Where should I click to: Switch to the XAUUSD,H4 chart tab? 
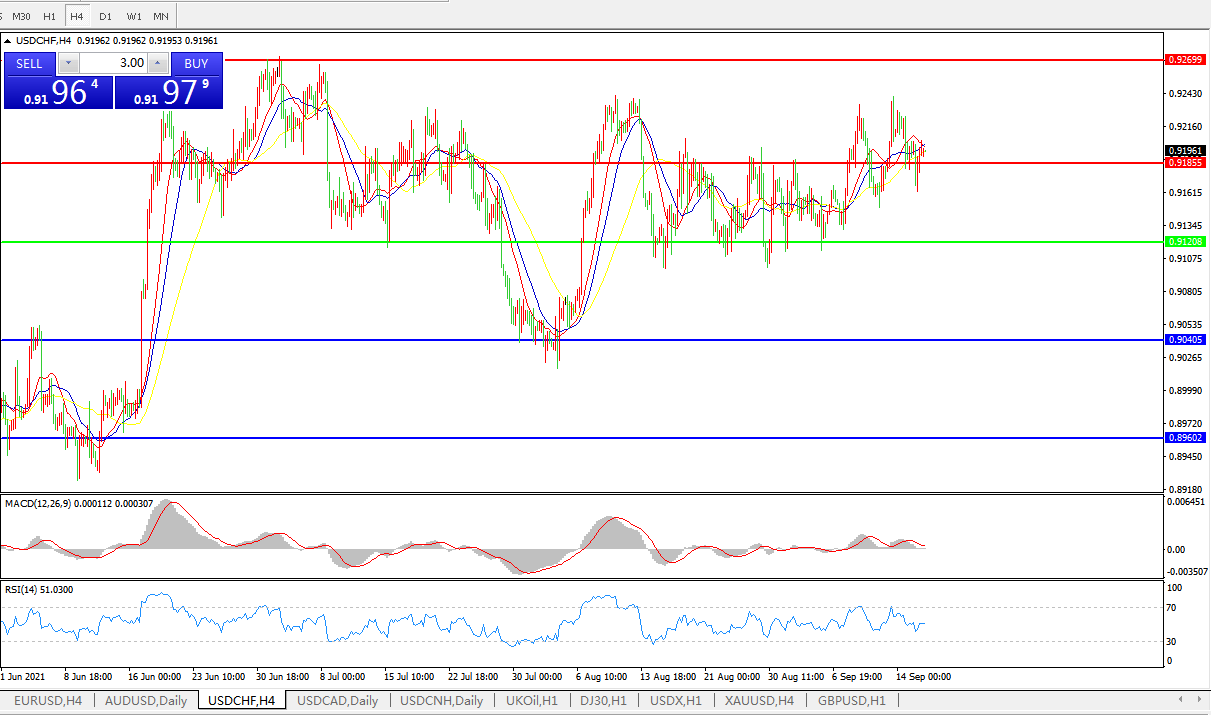[759, 701]
